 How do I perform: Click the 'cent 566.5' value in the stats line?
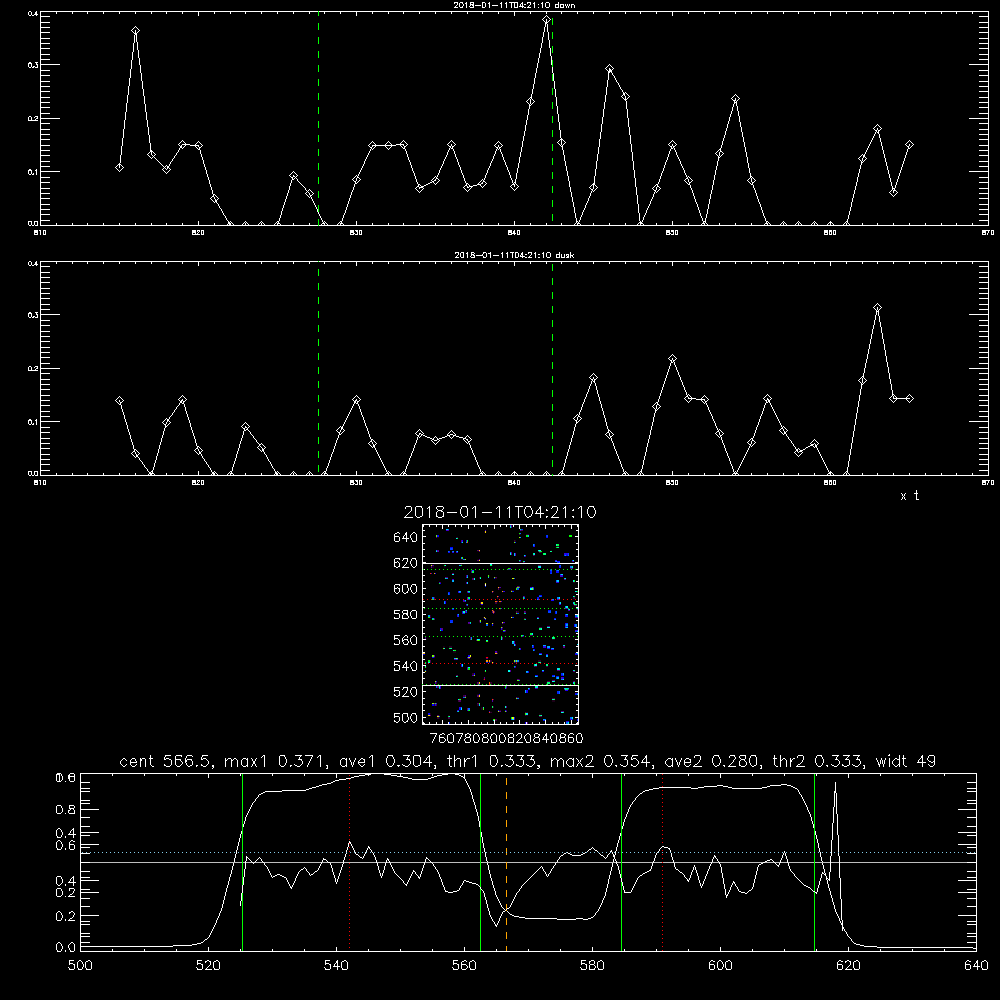coord(165,761)
